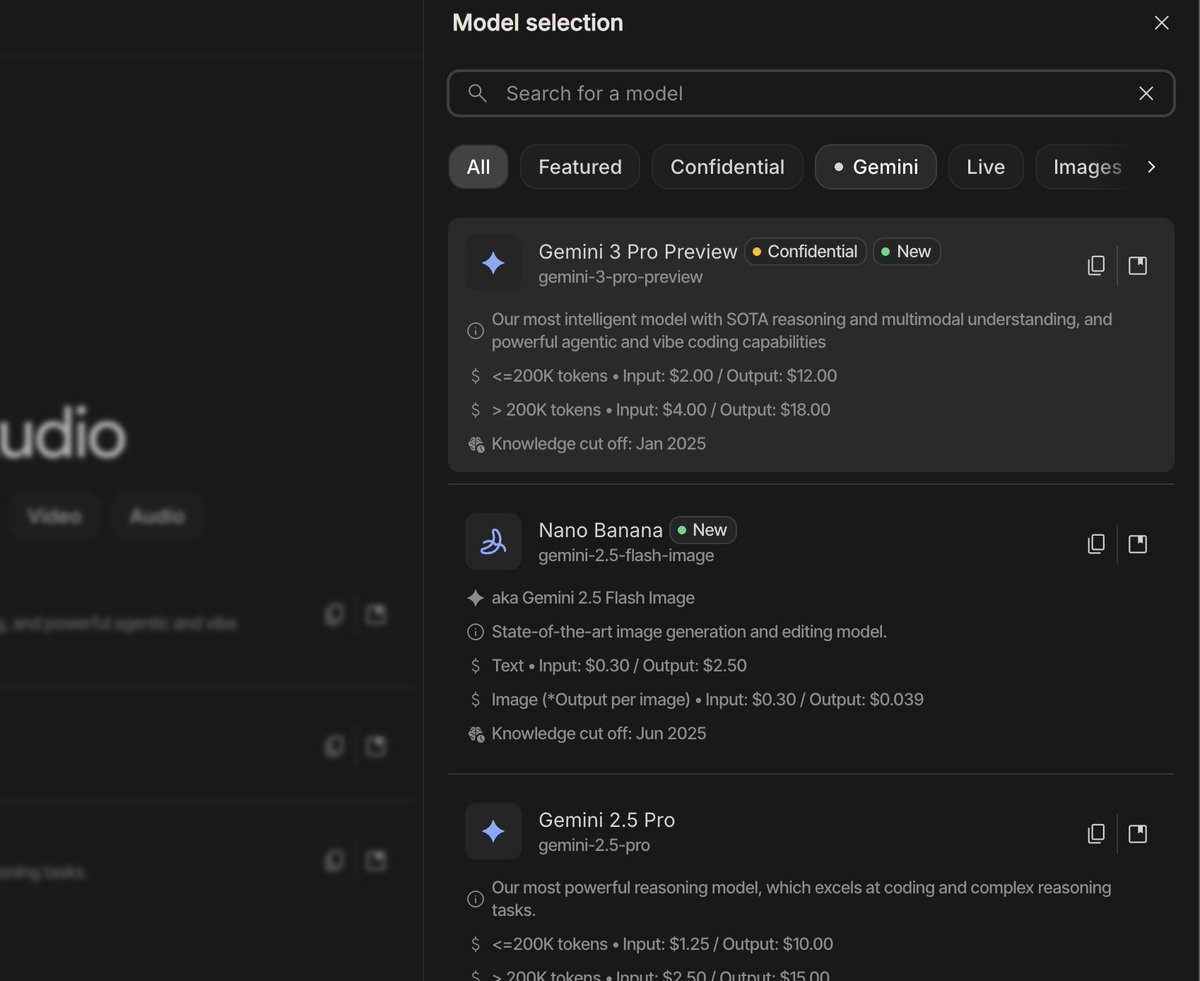Image resolution: width=1200 pixels, height=981 pixels.
Task: Copy the gemini-3-pro-preview model ID
Action: (1096, 265)
